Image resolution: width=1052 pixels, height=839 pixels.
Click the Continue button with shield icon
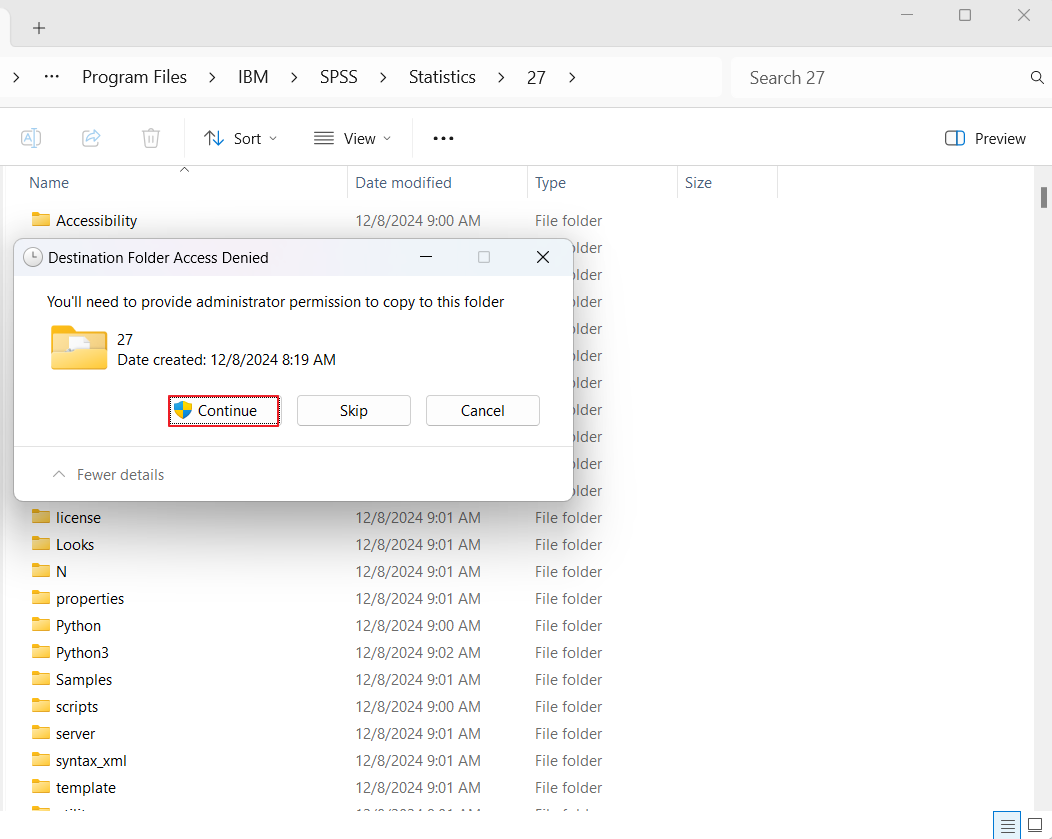[x=223, y=411]
